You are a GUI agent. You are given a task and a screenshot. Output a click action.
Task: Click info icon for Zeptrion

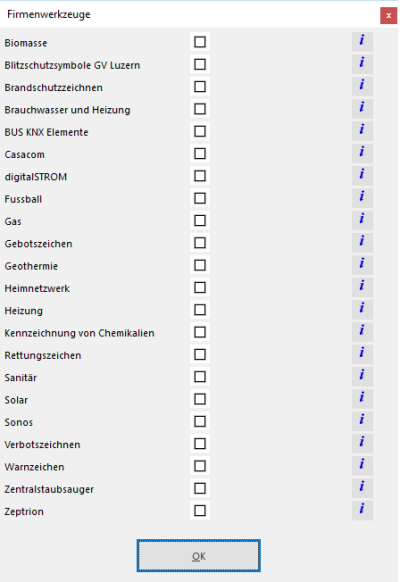point(362,510)
